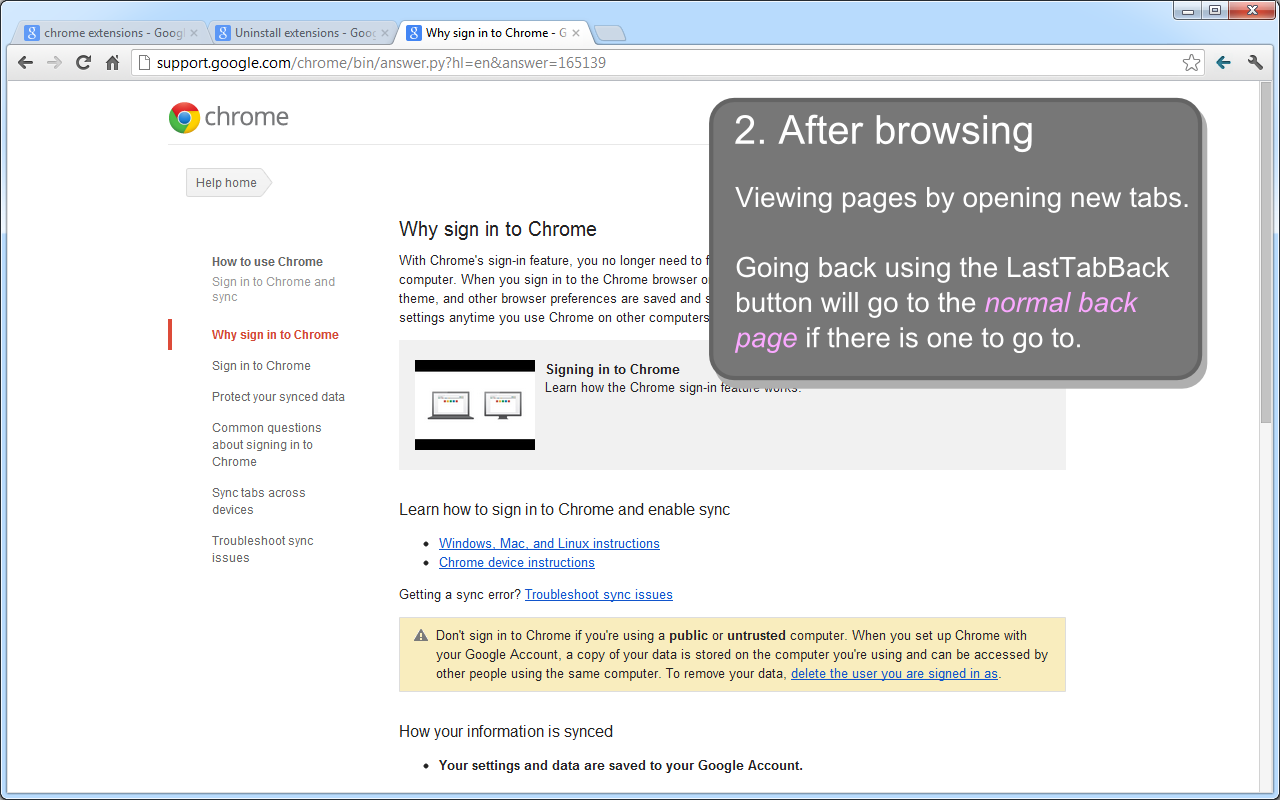Open 'Protect your synced data' link
Screen dimensions: 1280x800
278,397
